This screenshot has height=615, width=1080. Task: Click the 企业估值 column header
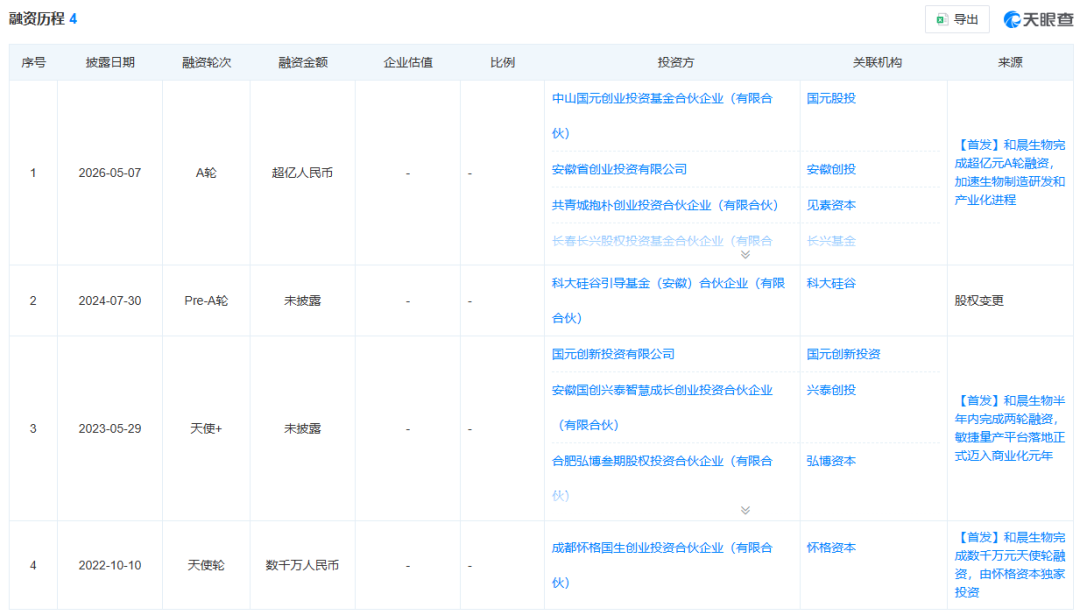[408, 63]
